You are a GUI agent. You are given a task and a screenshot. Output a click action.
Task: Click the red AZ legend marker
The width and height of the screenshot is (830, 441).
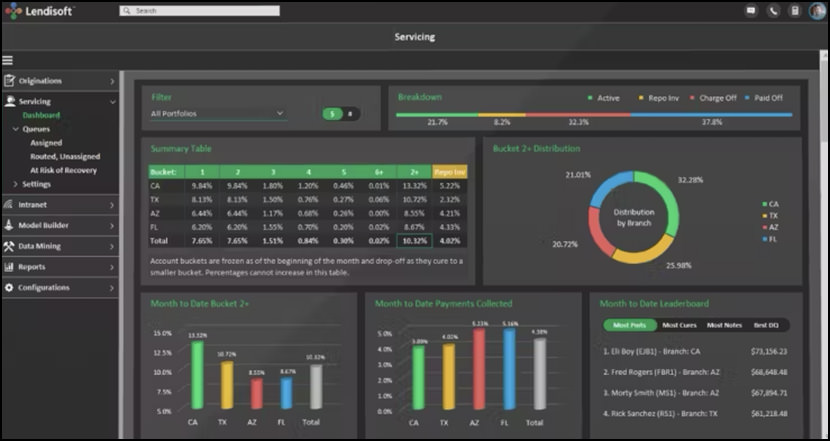point(764,228)
